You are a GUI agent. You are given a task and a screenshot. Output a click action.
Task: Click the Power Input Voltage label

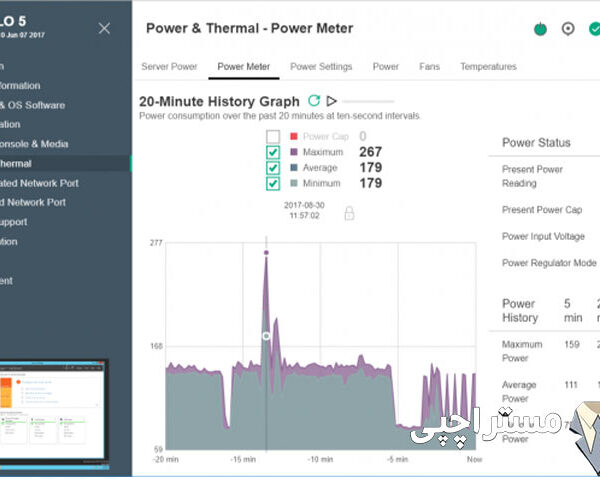[543, 236]
